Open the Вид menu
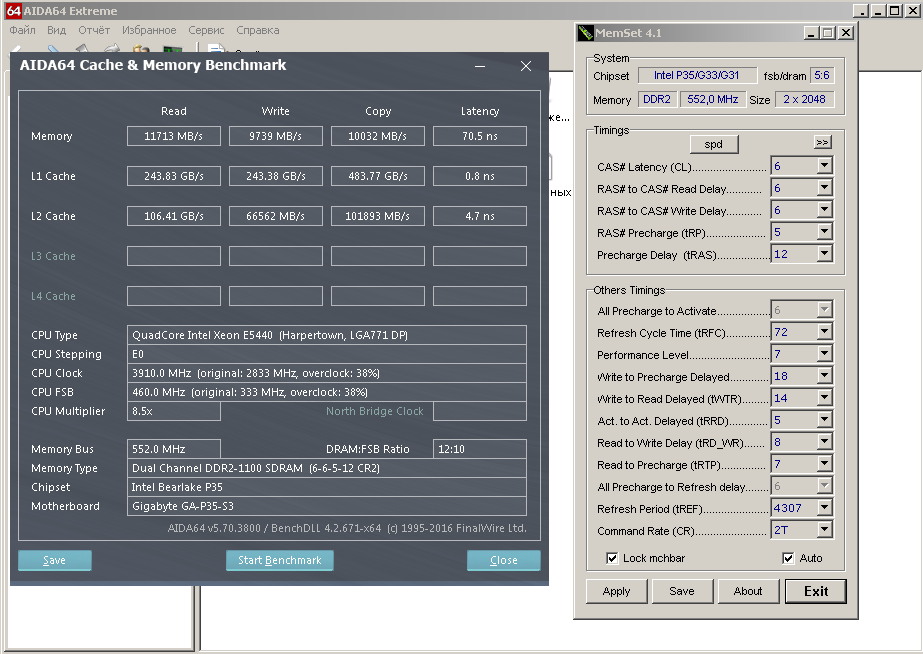 tap(57, 30)
